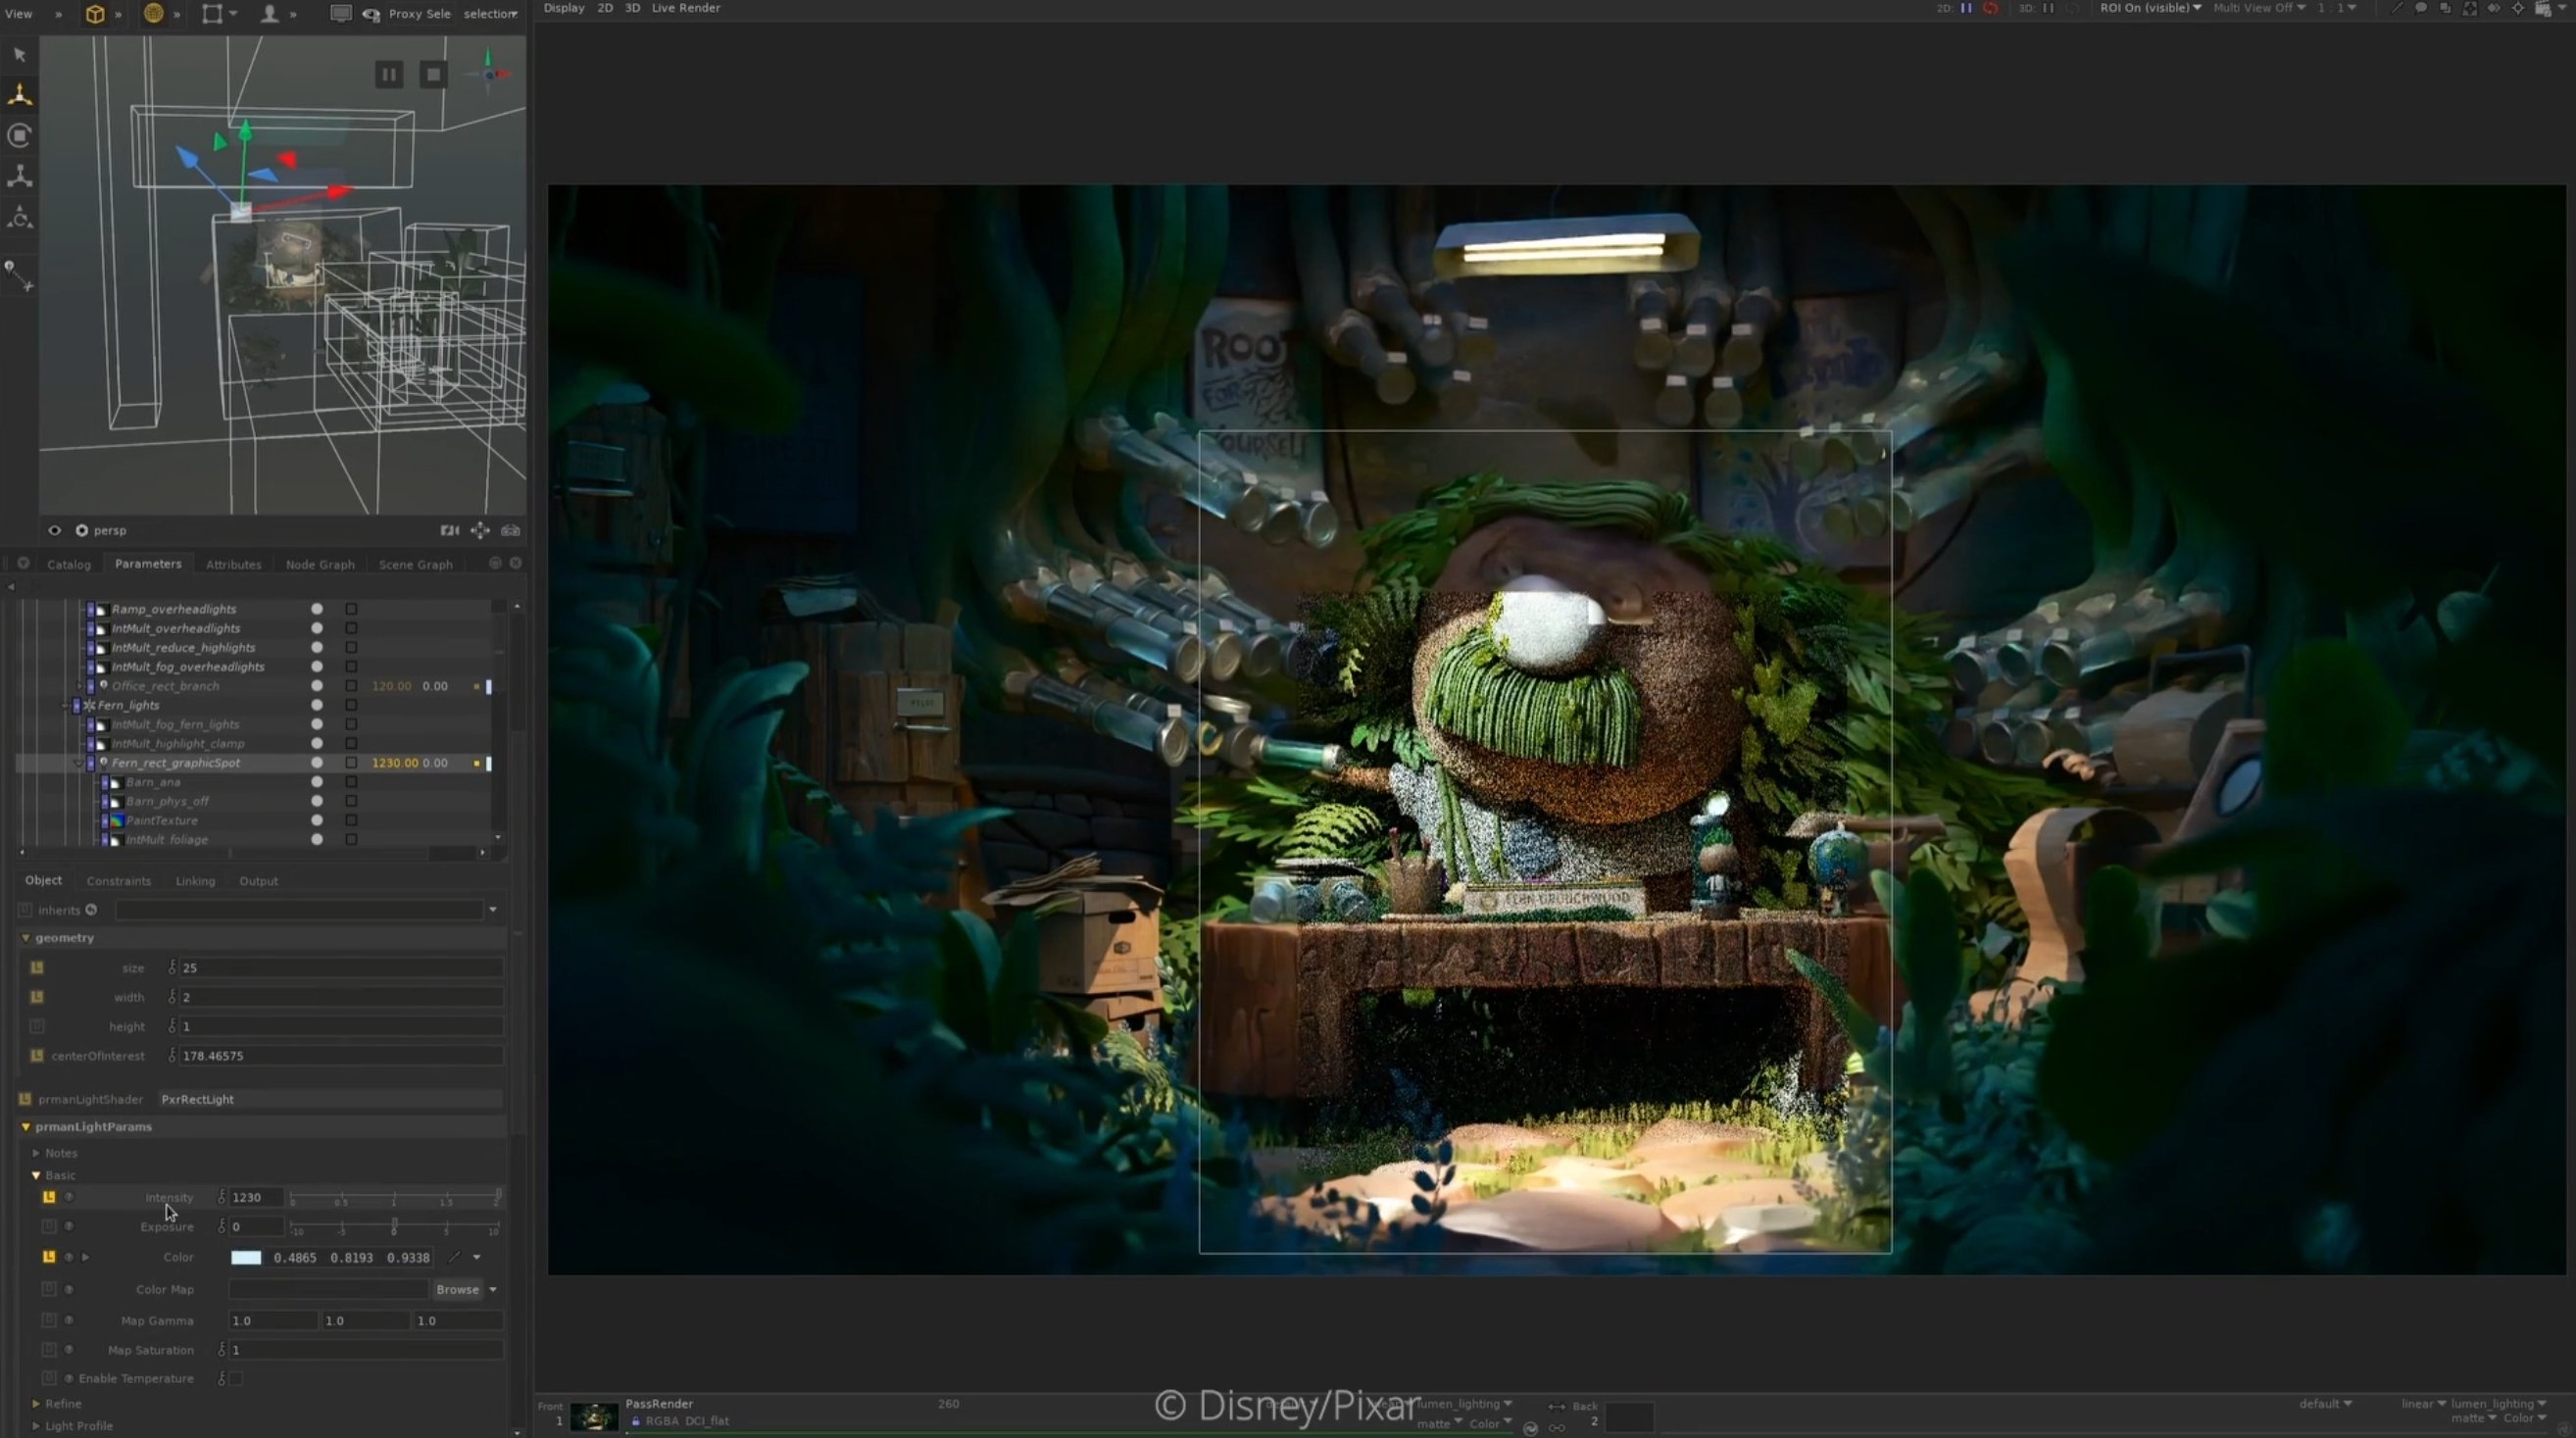Viewport: 2576px width, 1438px height.
Task: Click the selection arrow tool
Action: pyautogui.click(x=20, y=55)
